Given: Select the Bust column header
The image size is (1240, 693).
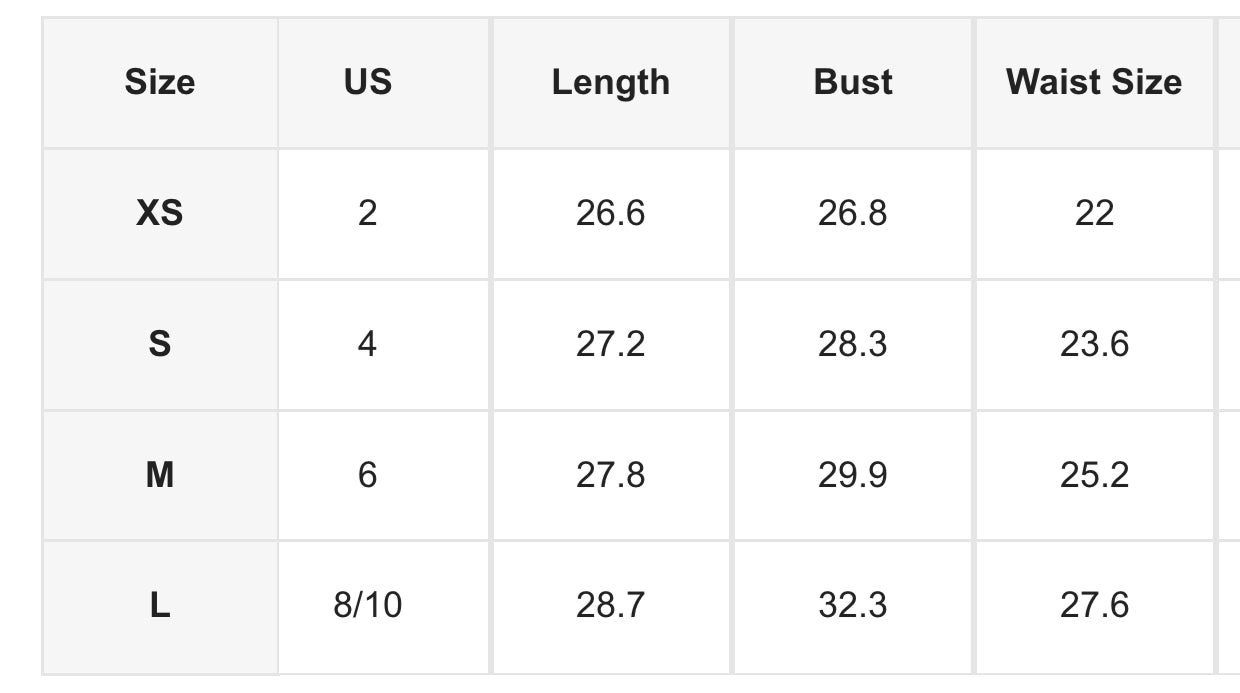Looking at the screenshot, I should [x=853, y=82].
